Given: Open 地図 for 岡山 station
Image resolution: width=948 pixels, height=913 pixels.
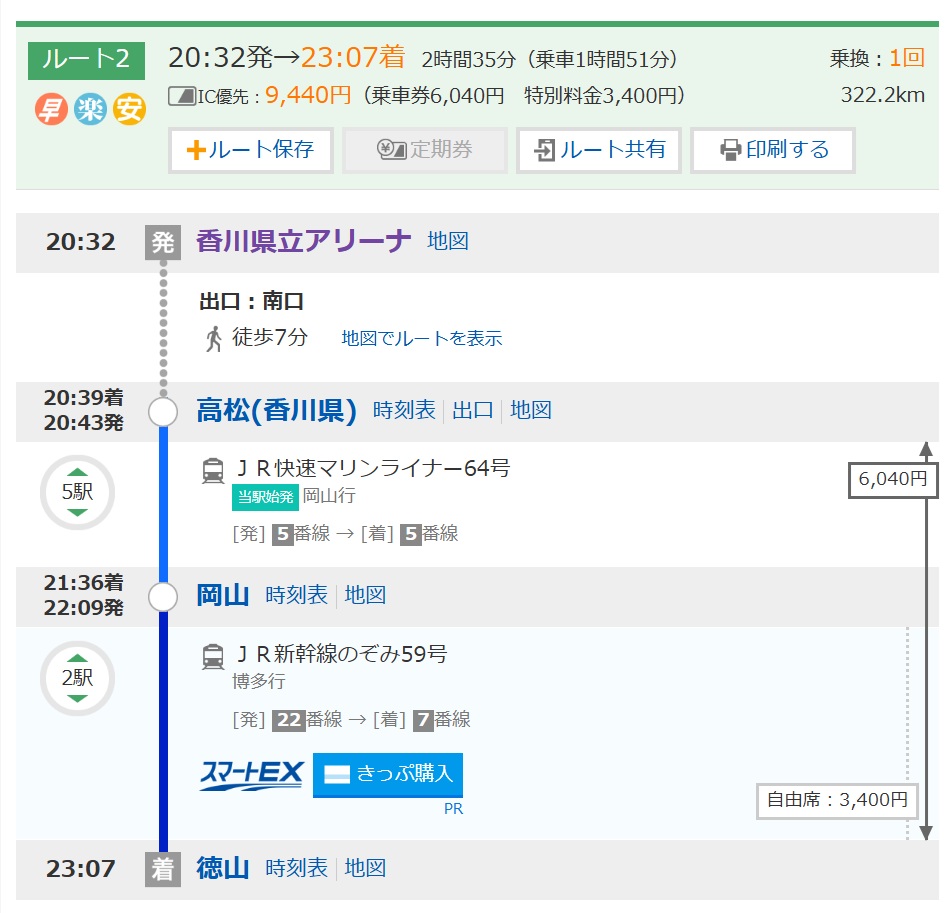Looking at the screenshot, I should (x=365, y=595).
